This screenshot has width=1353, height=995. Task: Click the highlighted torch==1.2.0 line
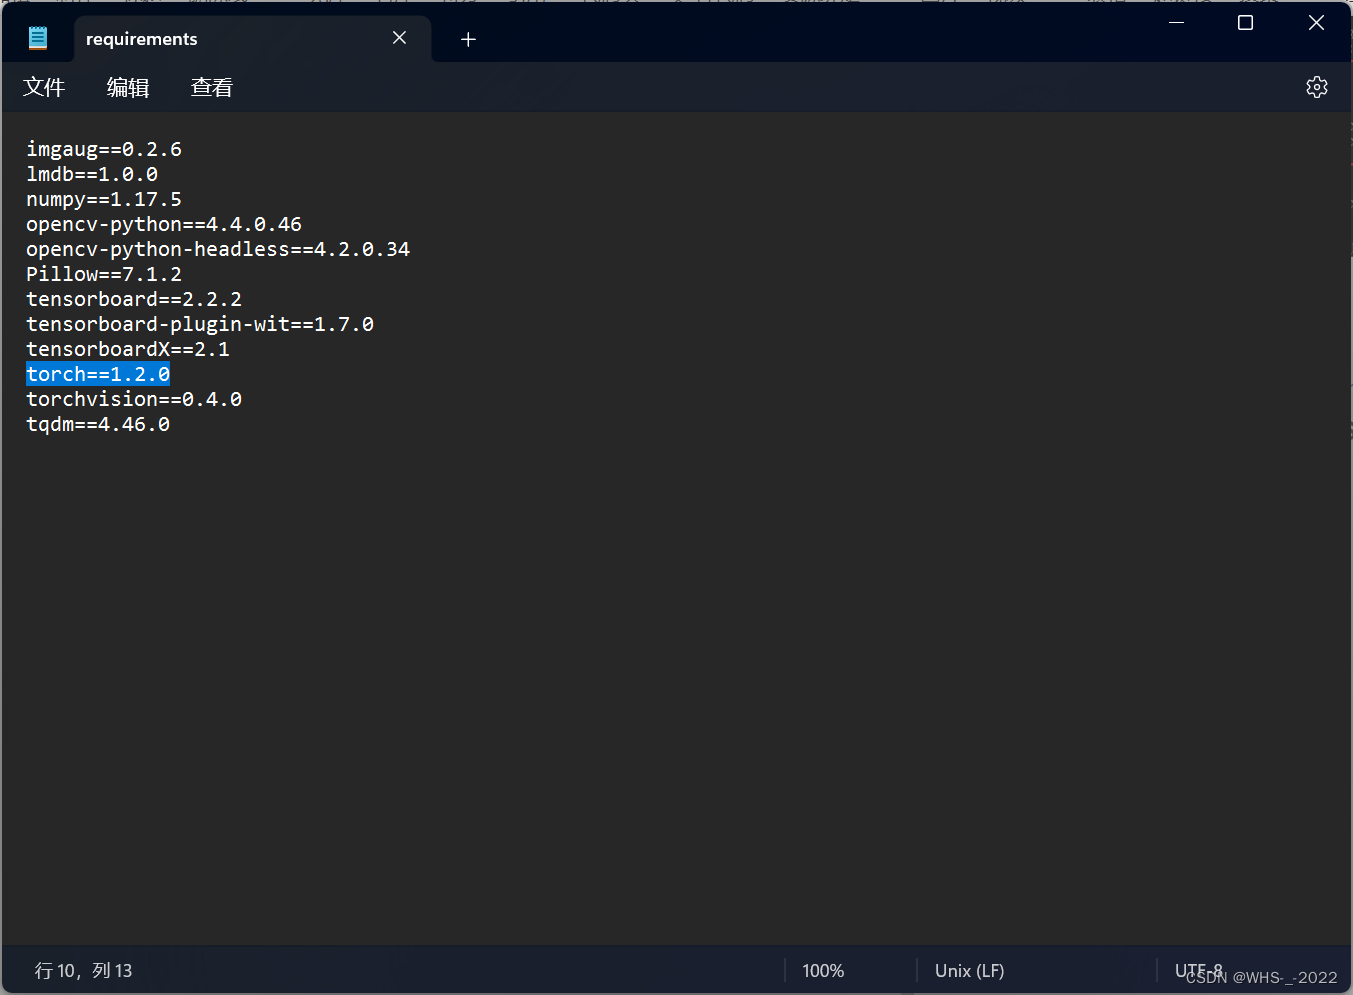coord(98,374)
